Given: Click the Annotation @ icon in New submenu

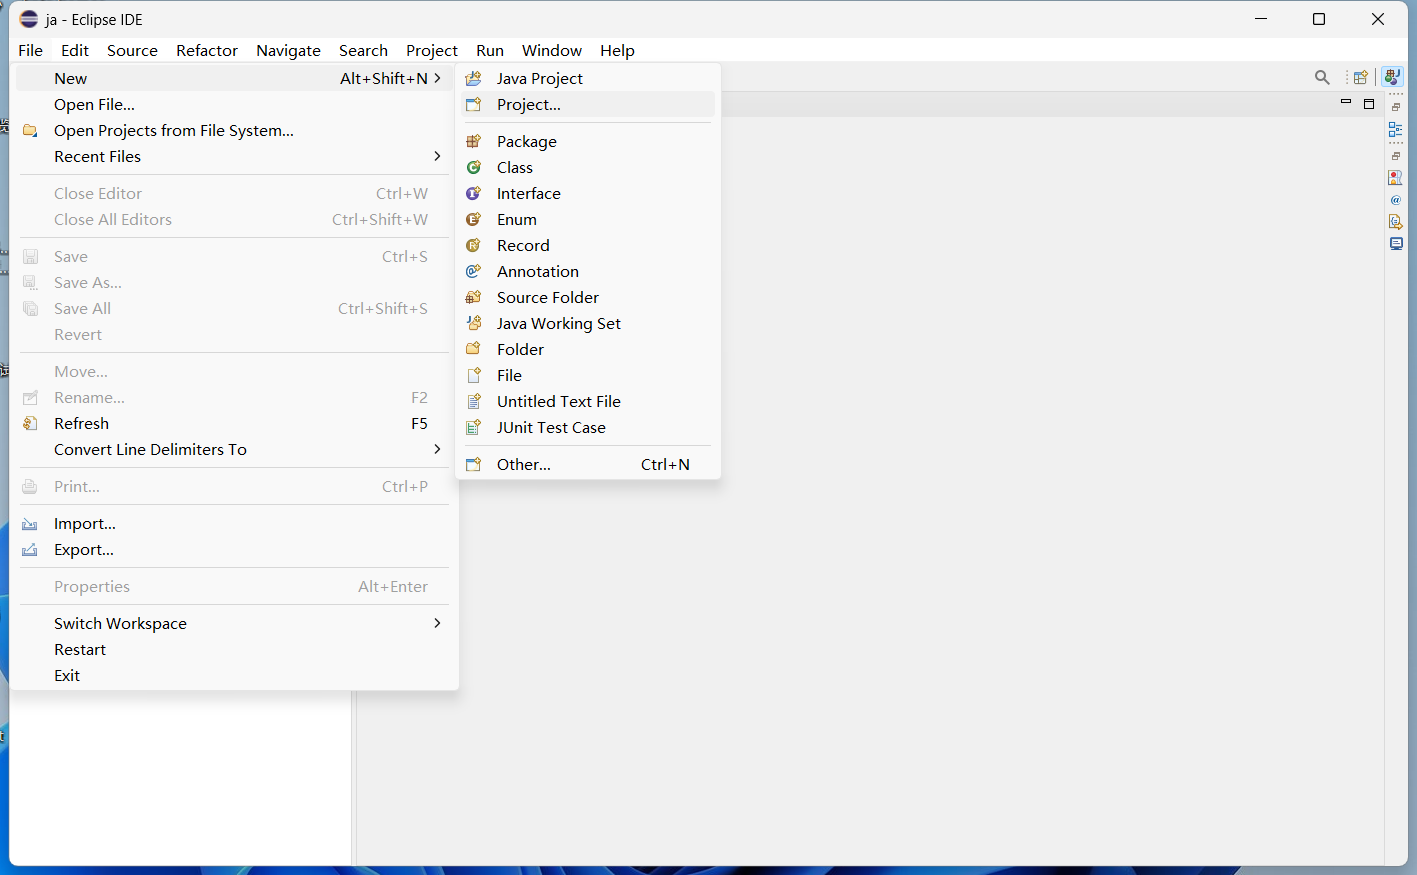Looking at the screenshot, I should [x=474, y=271].
